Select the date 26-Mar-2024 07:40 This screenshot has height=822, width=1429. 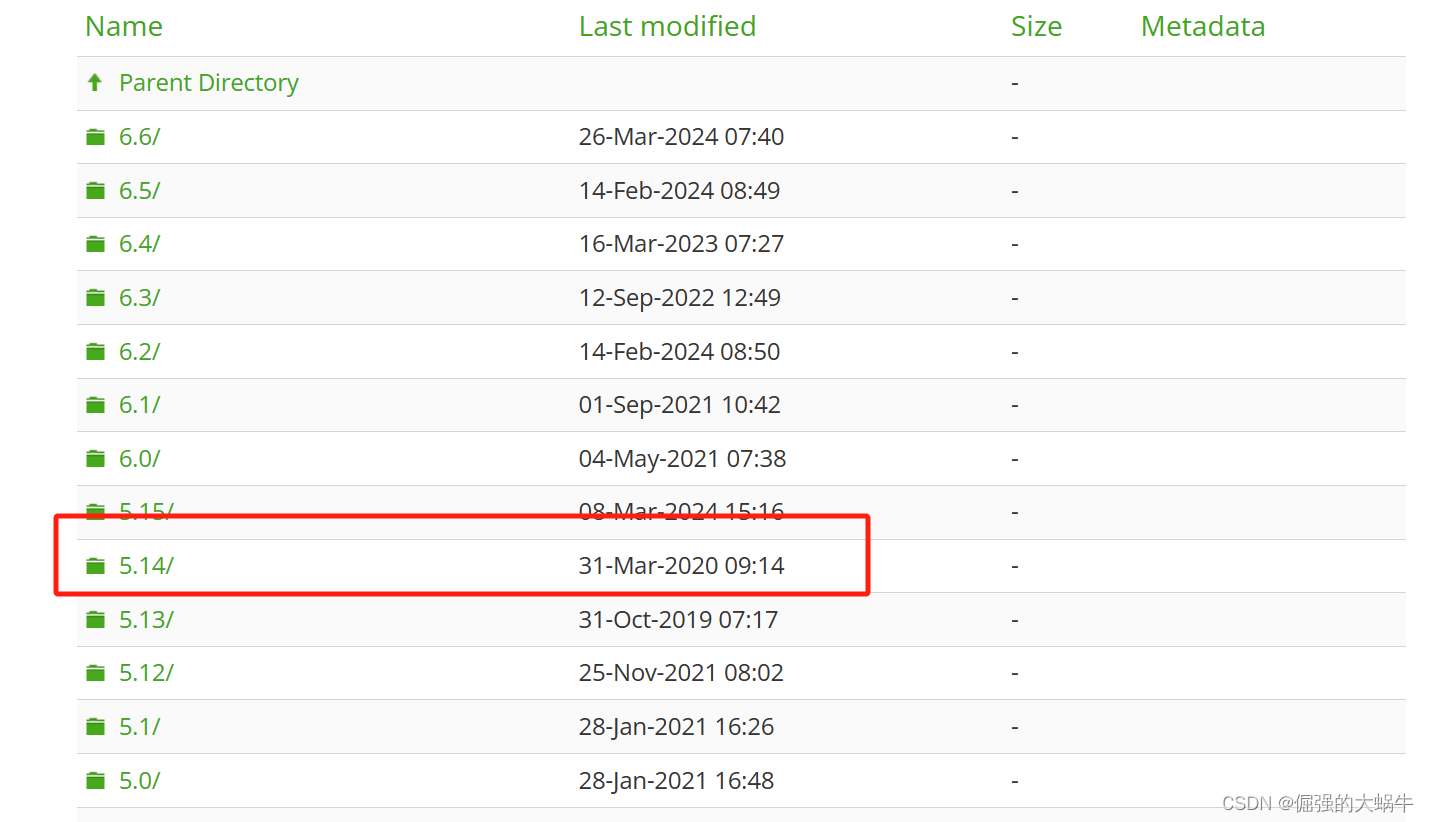(x=681, y=137)
